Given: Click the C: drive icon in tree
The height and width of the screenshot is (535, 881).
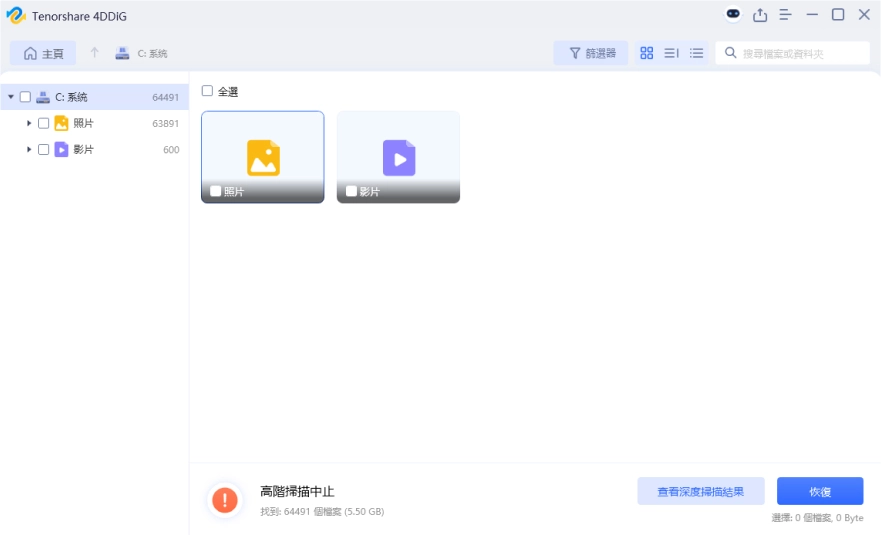Looking at the screenshot, I should (x=43, y=97).
